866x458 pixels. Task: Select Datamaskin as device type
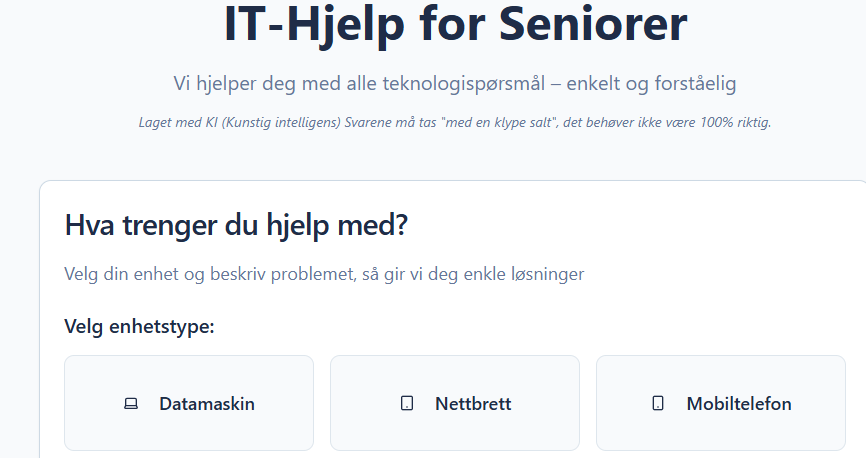(x=189, y=403)
